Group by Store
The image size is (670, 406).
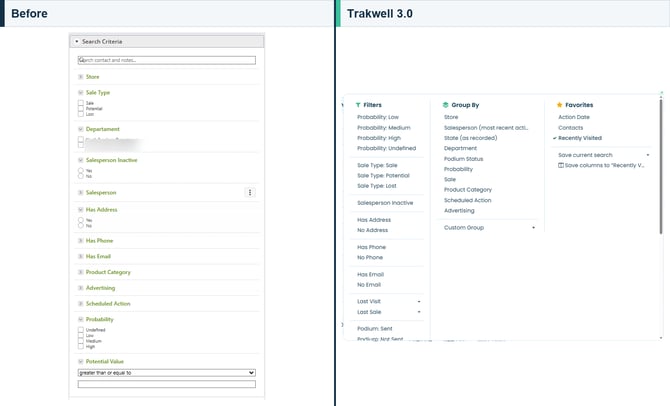point(451,117)
